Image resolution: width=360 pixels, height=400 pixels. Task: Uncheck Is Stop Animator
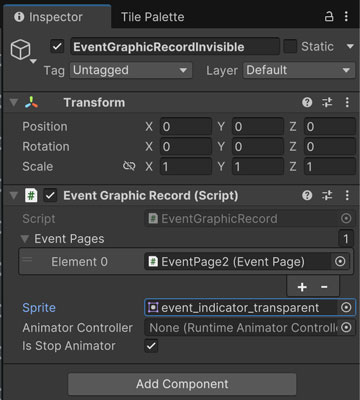pyautogui.click(x=151, y=346)
